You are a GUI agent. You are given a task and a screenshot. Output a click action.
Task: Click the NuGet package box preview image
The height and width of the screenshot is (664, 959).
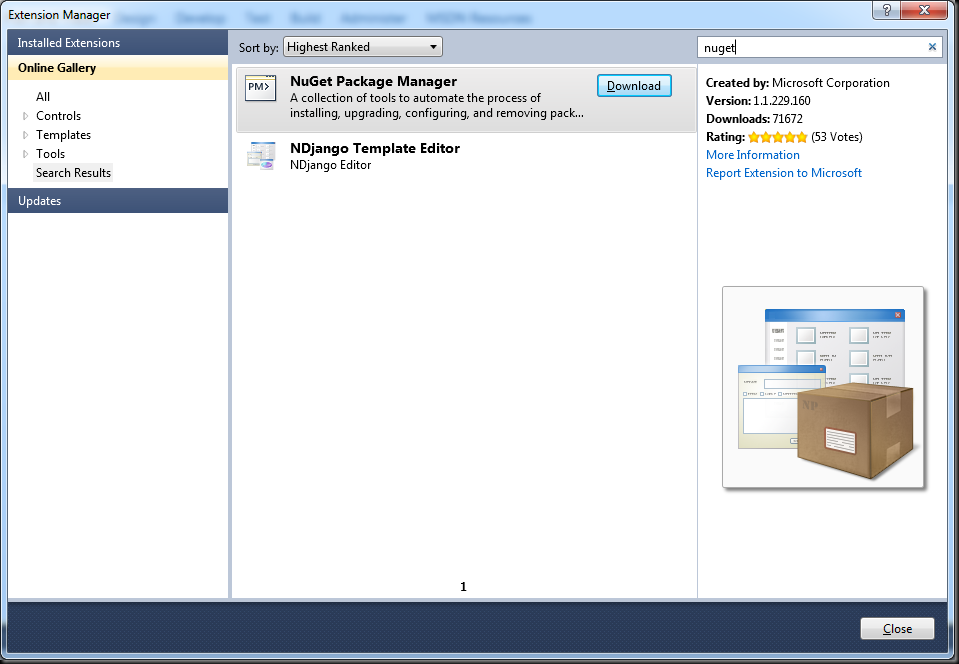(823, 387)
